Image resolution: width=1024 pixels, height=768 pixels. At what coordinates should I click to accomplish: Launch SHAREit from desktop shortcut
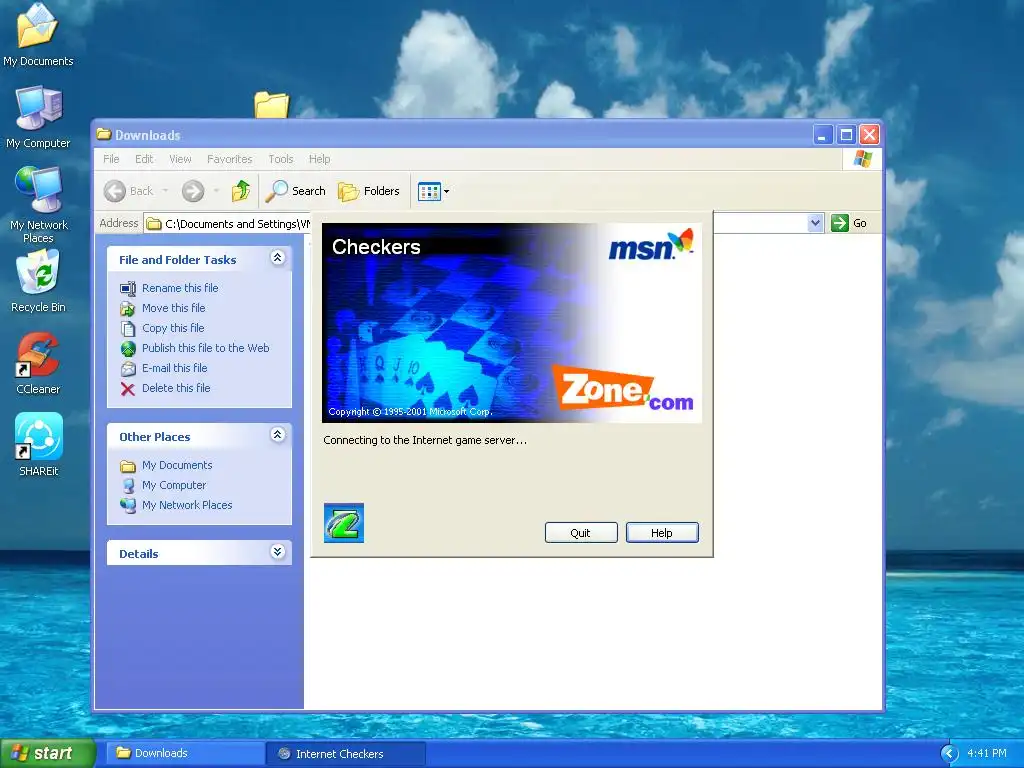39,445
